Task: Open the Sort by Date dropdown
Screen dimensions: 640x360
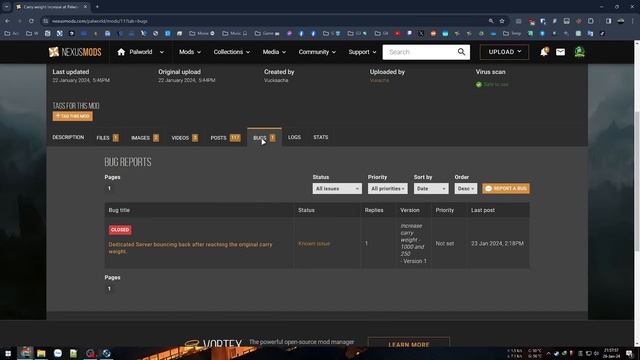Action: [431, 189]
